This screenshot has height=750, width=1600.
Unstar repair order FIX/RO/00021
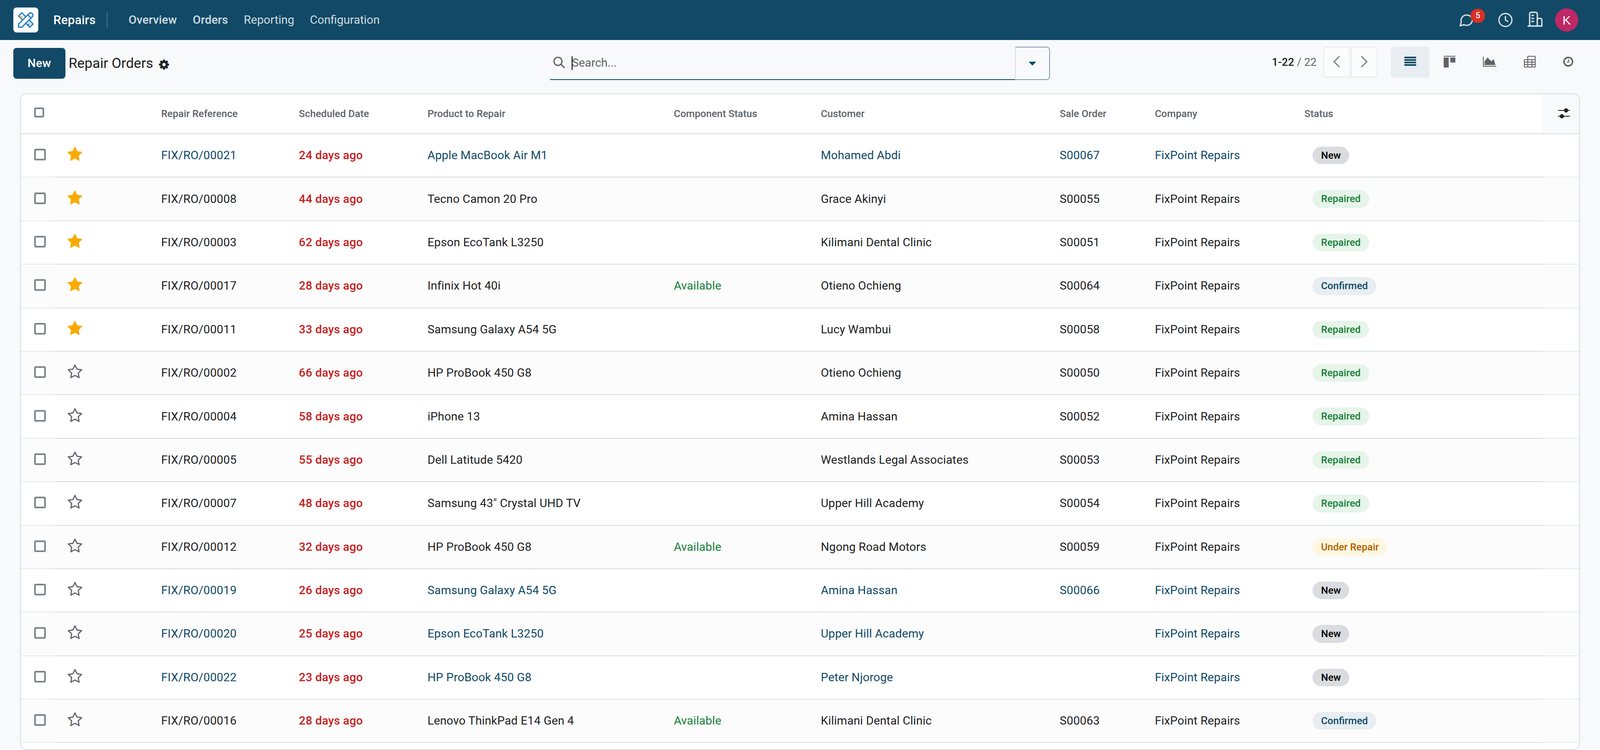(x=75, y=154)
